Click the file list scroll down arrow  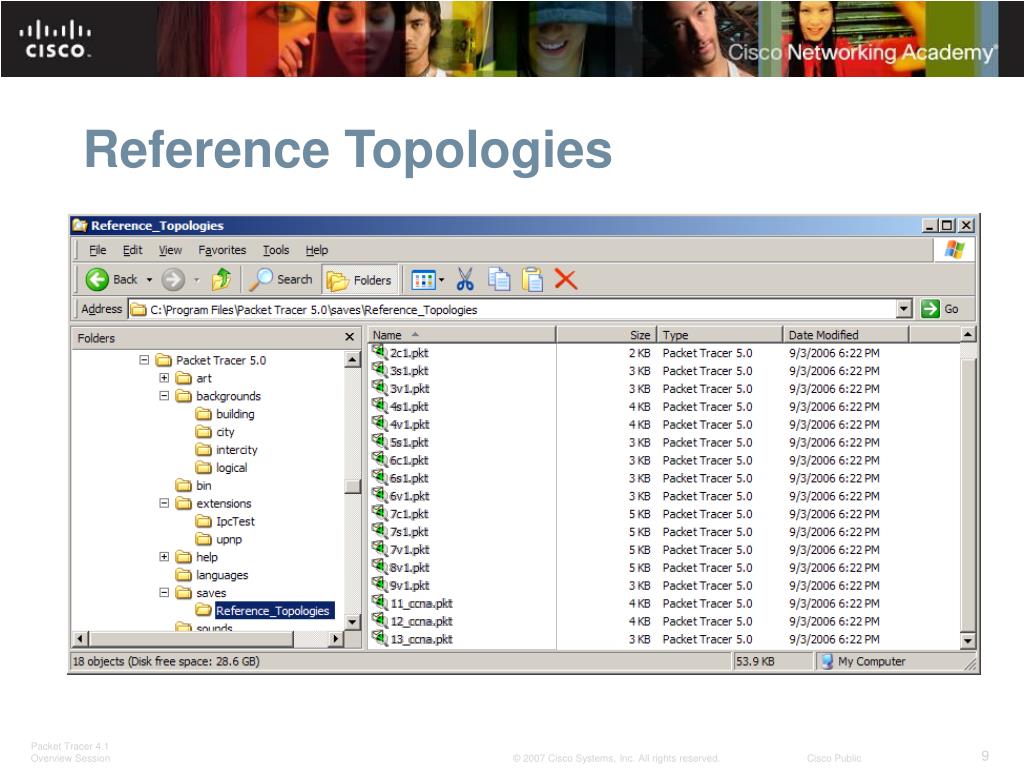point(968,641)
